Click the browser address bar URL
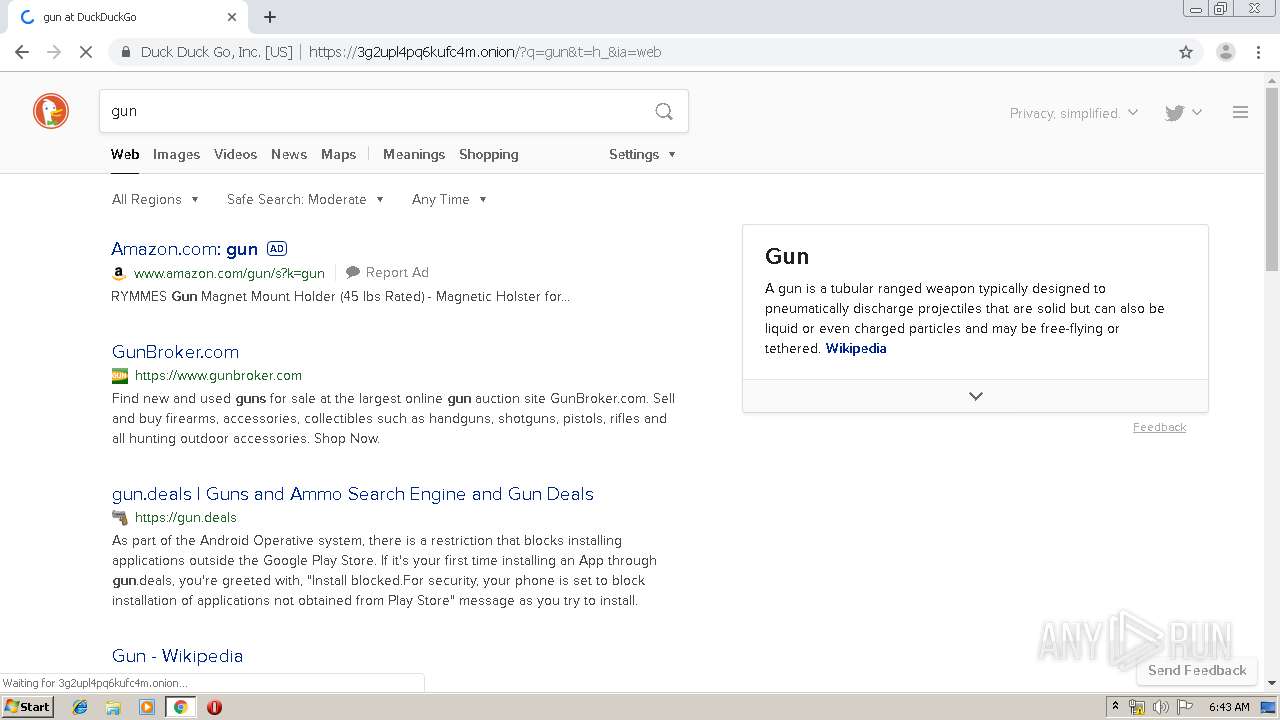Viewport: 1280px width, 720px height. pos(485,52)
